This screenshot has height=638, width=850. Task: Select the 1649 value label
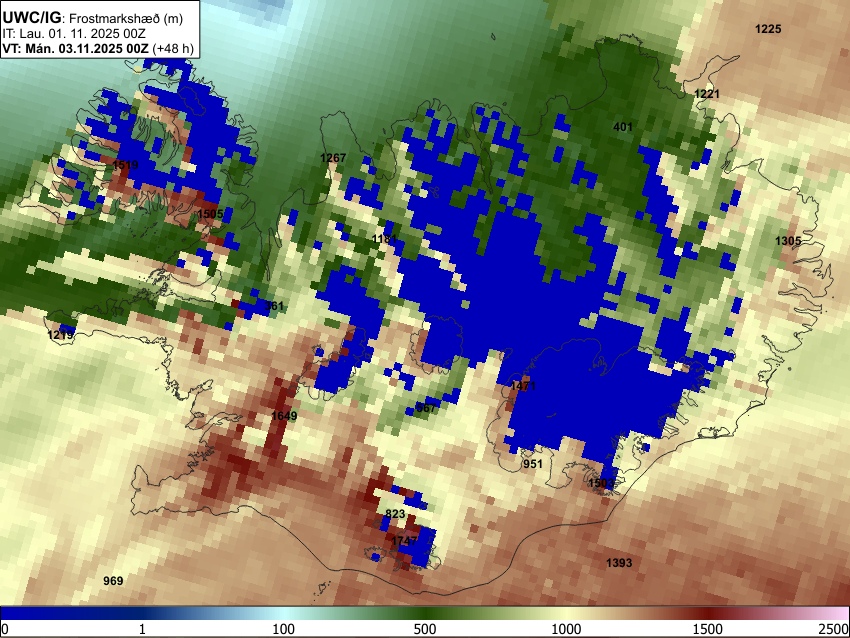pyautogui.click(x=284, y=416)
